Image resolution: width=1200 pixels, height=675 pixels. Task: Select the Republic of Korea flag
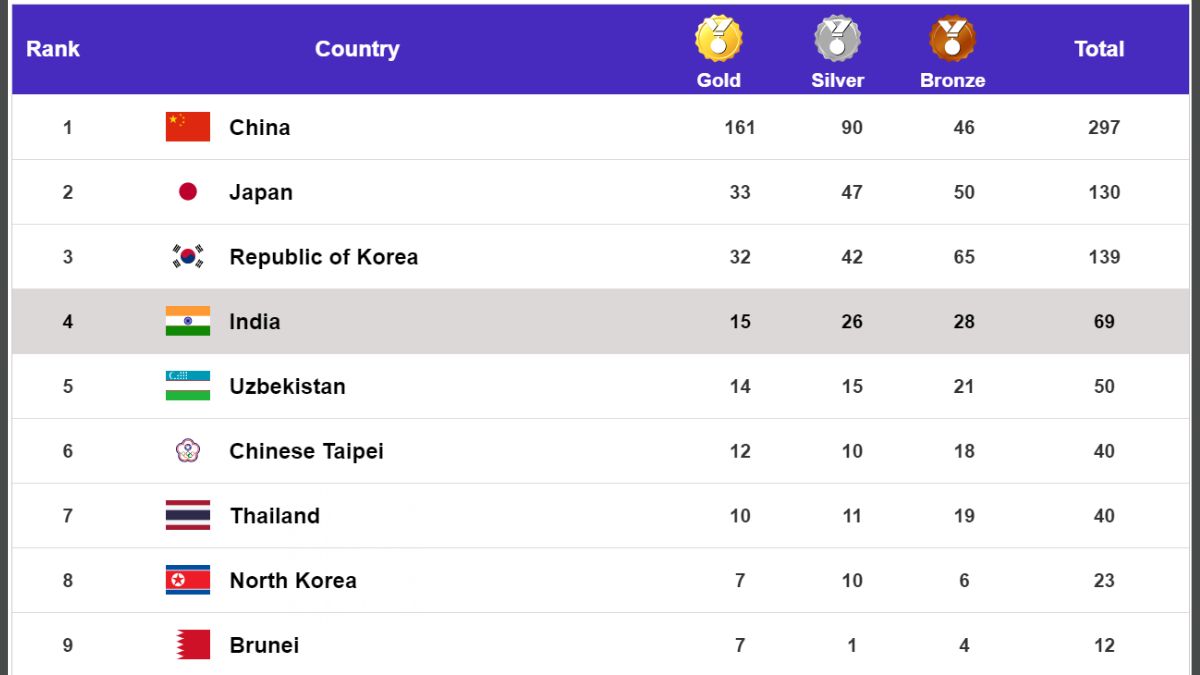(x=188, y=257)
